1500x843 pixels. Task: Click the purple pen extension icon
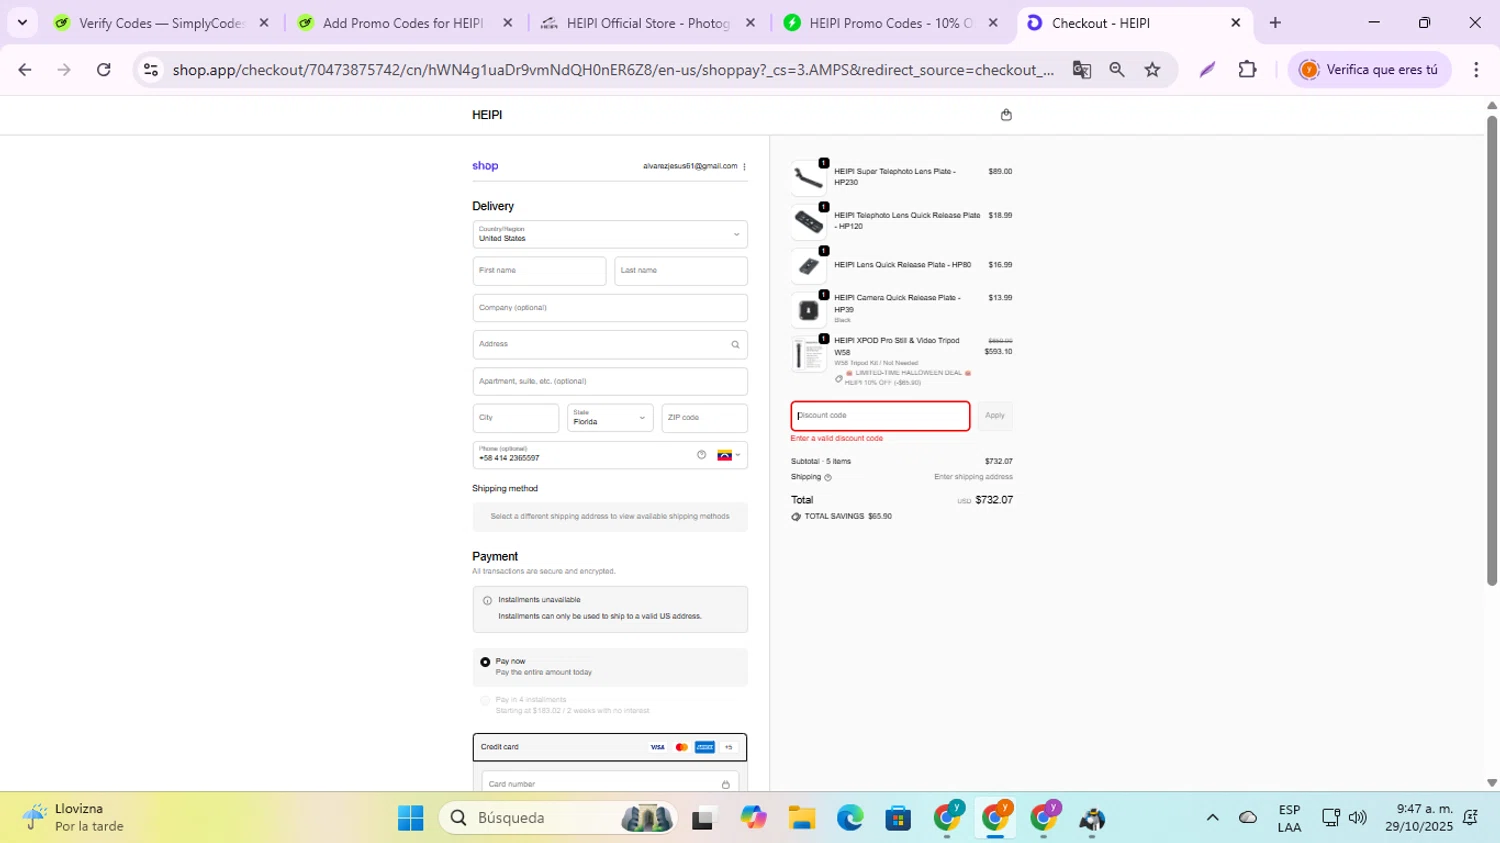(x=1207, y=69)
